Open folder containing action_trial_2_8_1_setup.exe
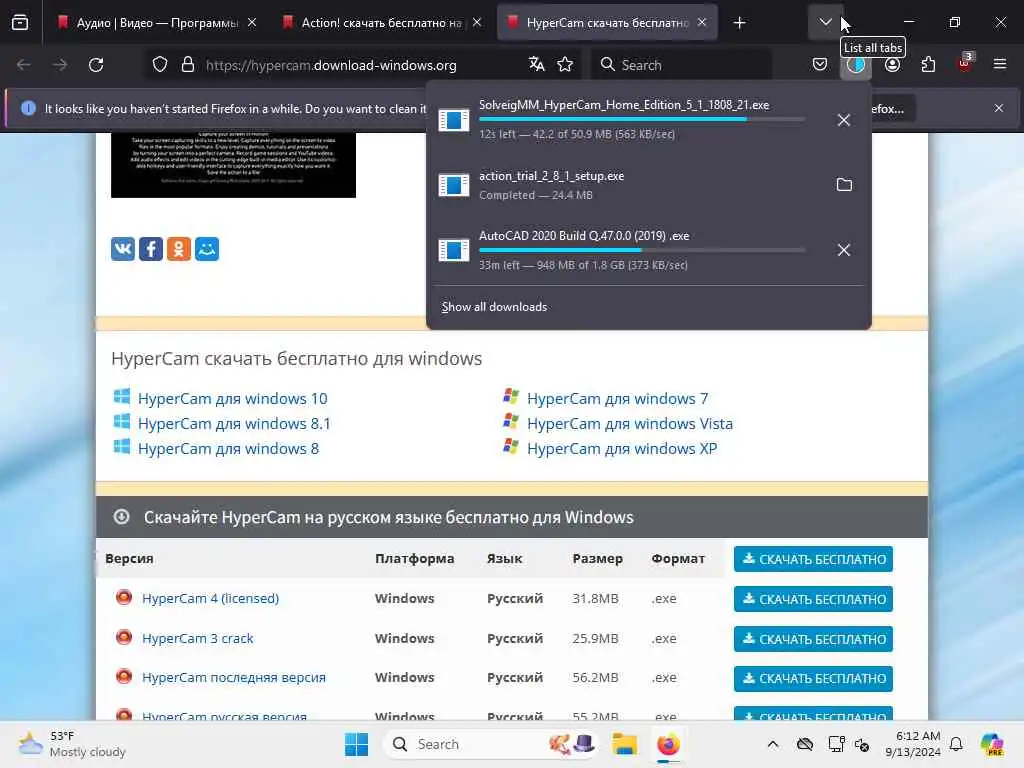Image resolution: width=1024 pixels, height=768 pixels. pyautogui.click(x=844, y=185)
